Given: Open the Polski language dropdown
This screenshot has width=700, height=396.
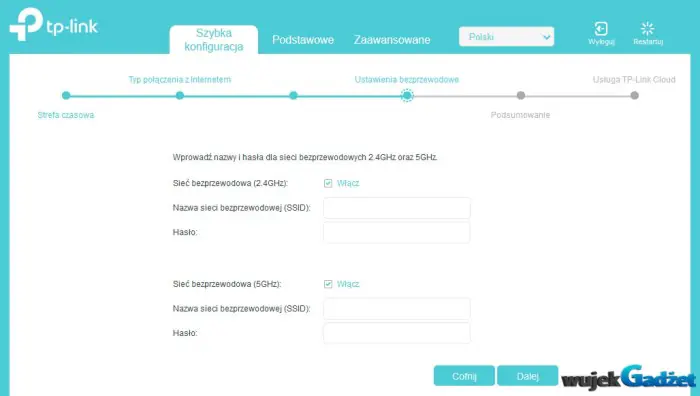Looking at the screenshot, I should 506,37.
